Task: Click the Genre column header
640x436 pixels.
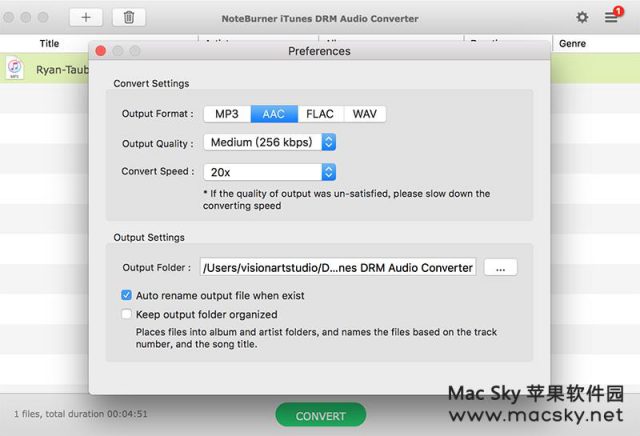Action: [572, 44]
